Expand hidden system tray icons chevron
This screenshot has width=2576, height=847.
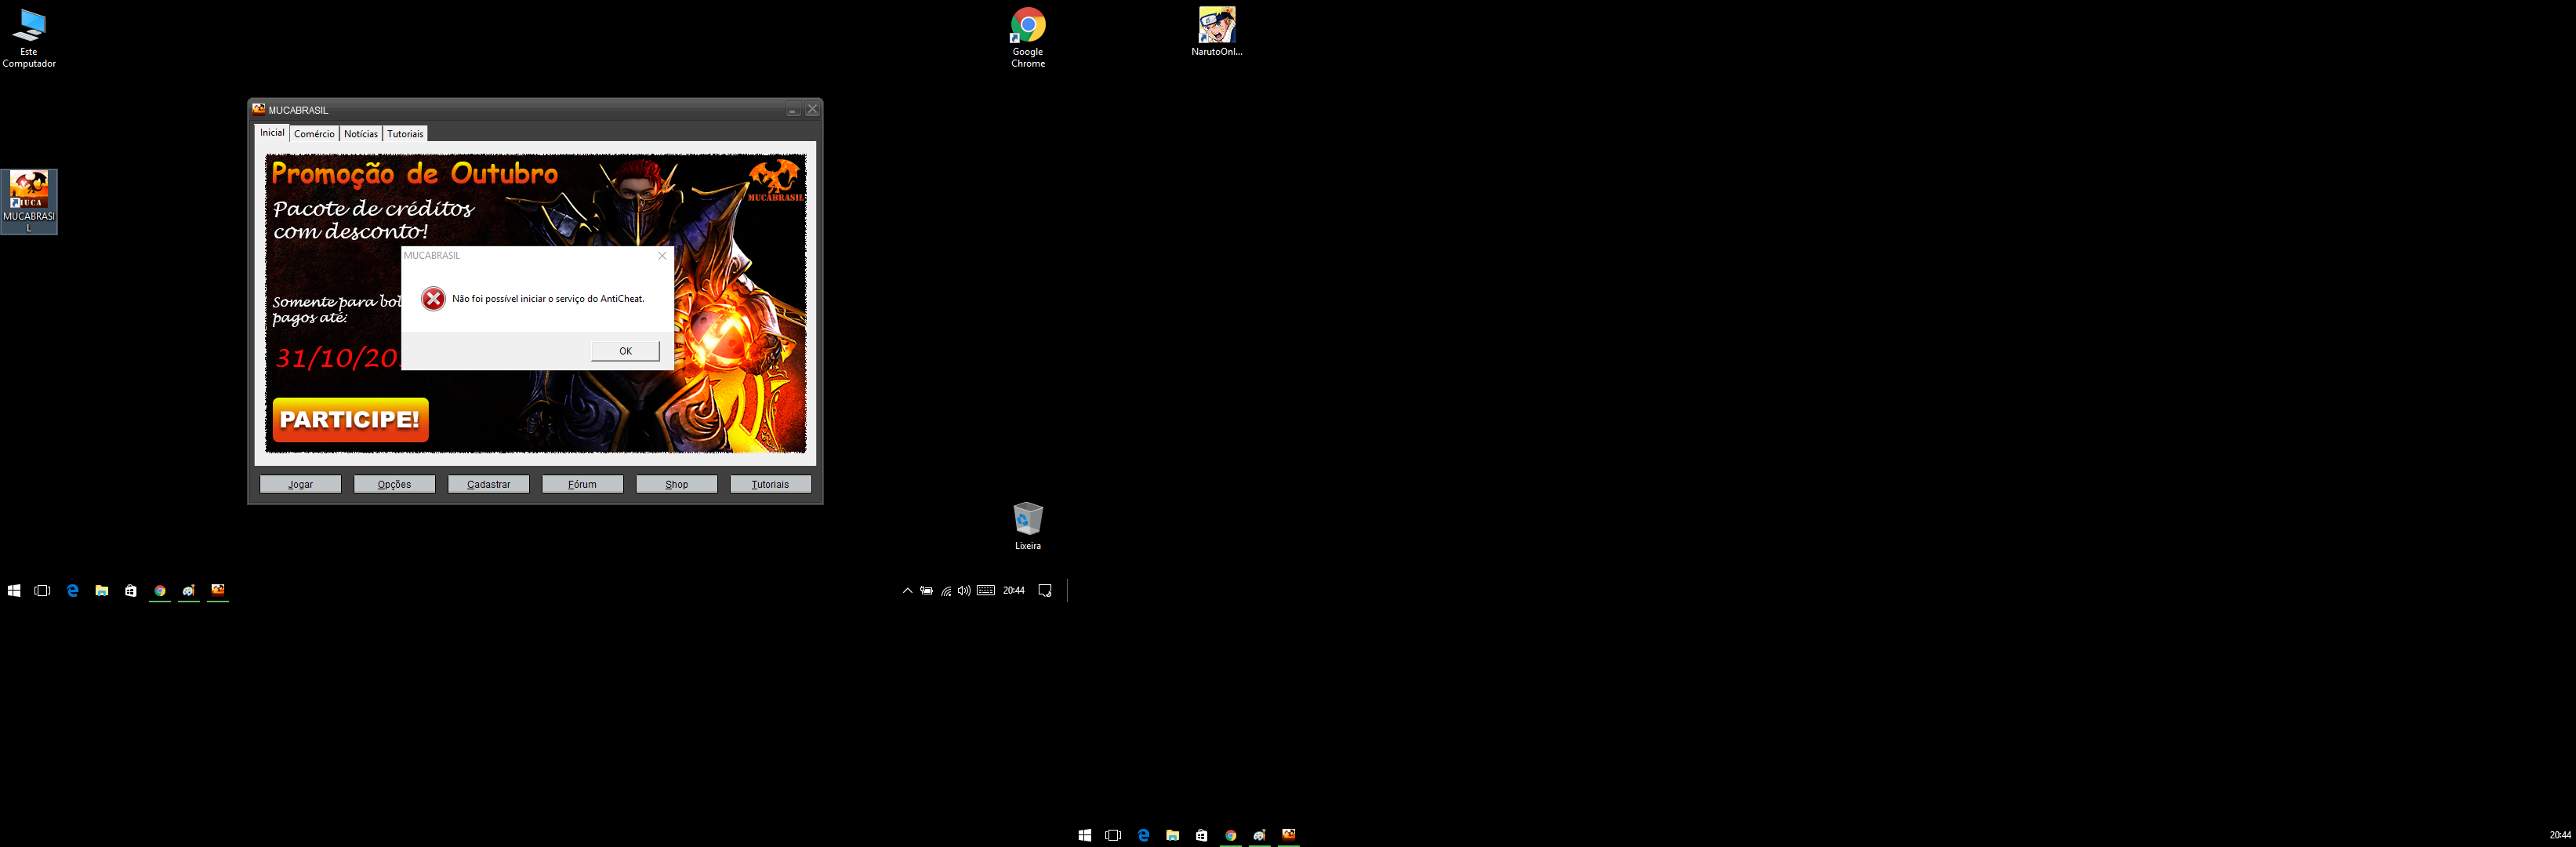(x=907, y=591)
